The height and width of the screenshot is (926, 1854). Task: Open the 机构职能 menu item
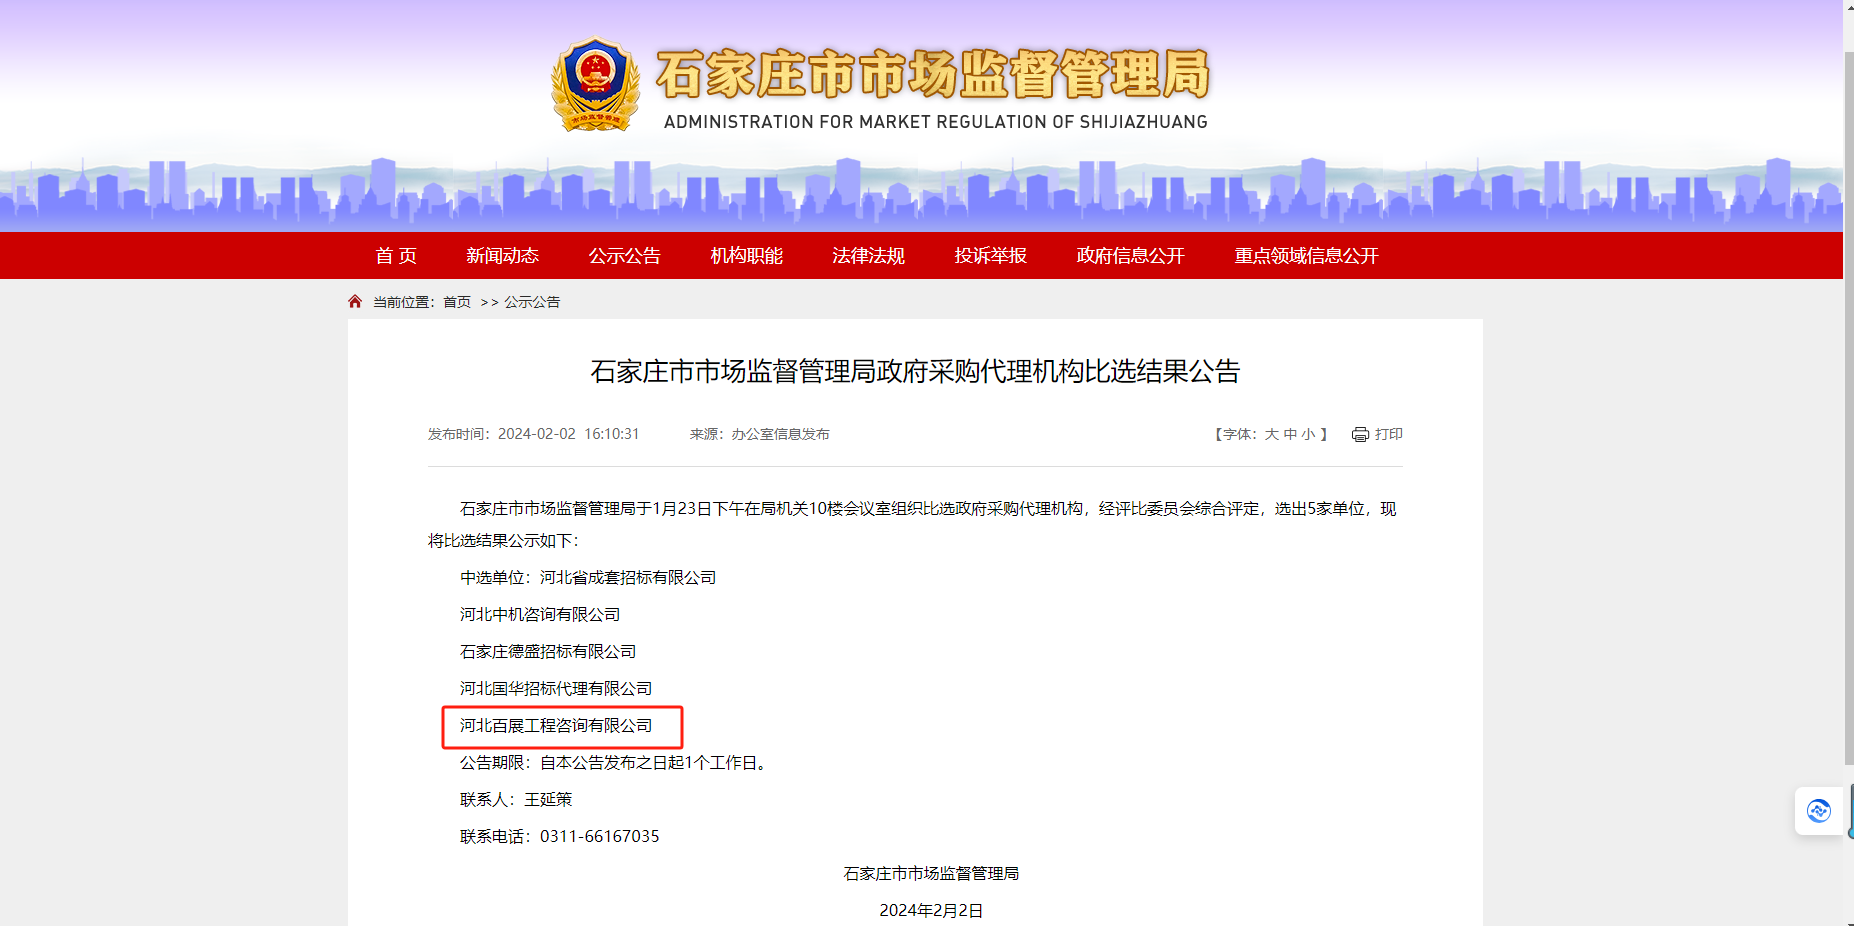click(746, 256)
